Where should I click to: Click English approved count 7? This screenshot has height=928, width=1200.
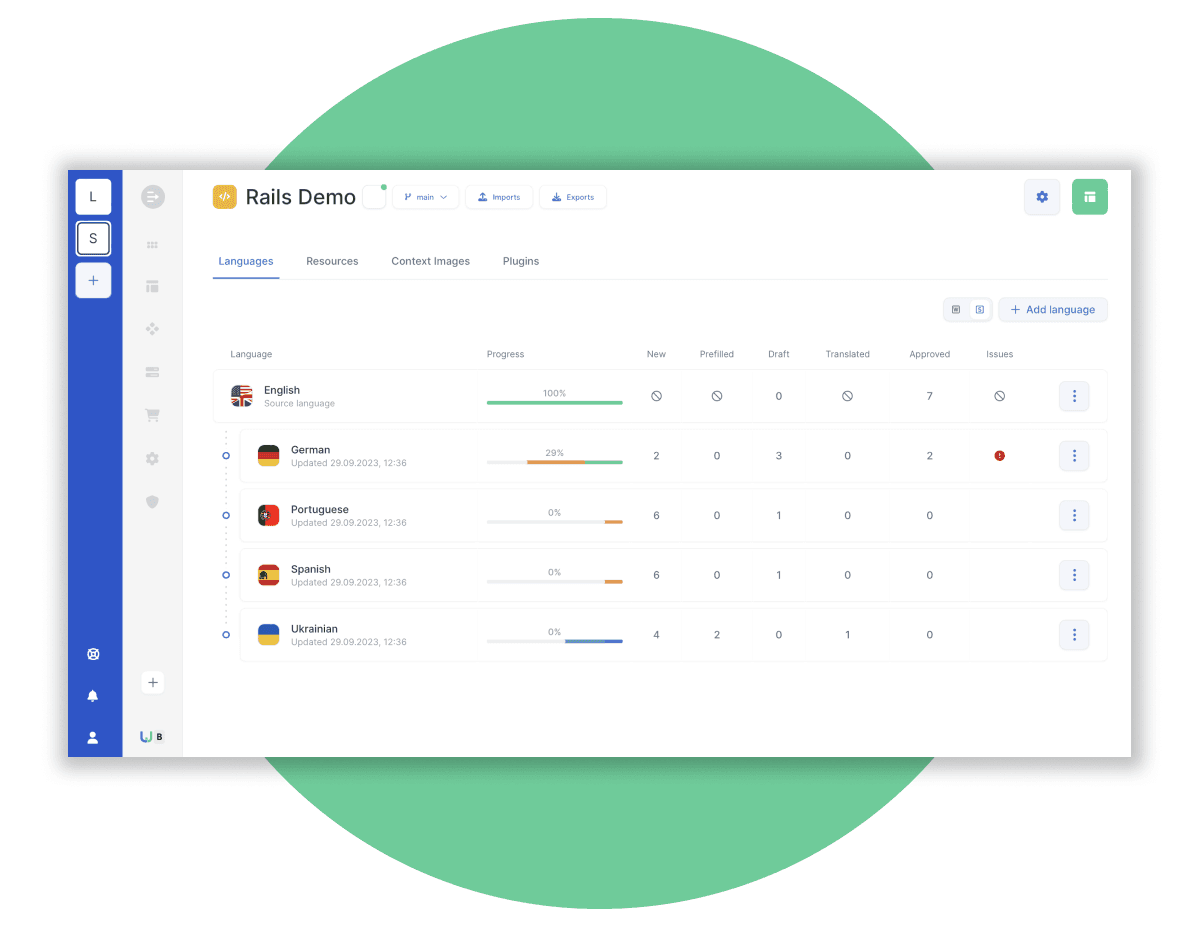pos(930,396)
